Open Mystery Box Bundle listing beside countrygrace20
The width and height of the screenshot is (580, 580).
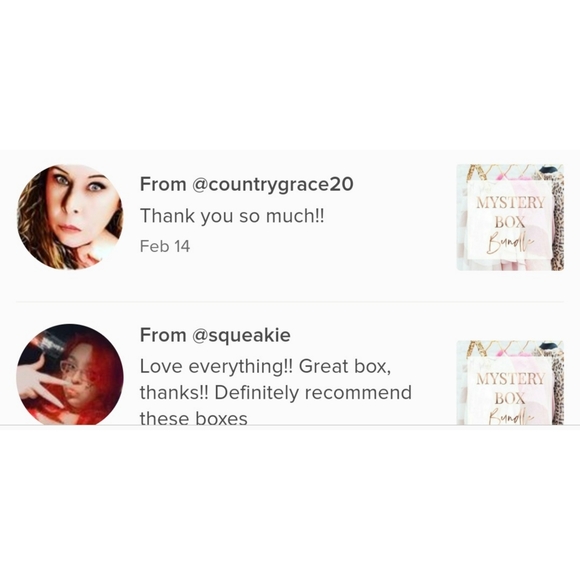pyautogui.click(x=510, y=218)
